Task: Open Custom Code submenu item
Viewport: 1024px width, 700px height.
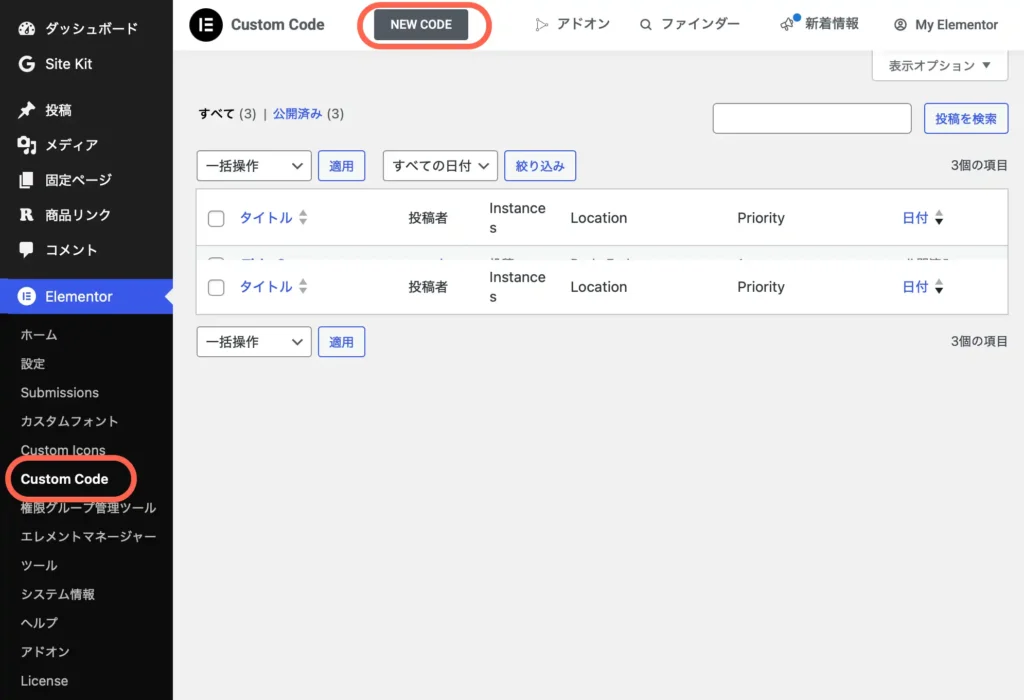Action: (64, 479)
